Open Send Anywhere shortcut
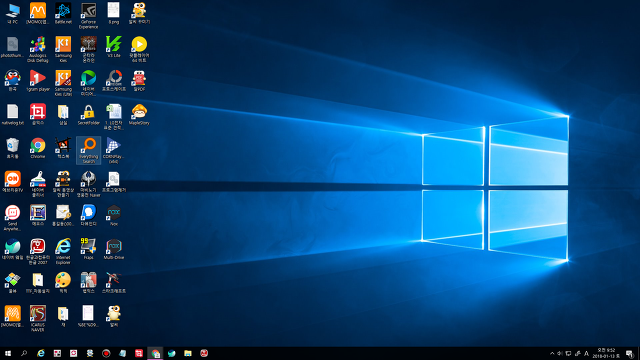The width and height of the screenshot is (640, 360). (x=13, y=218)
